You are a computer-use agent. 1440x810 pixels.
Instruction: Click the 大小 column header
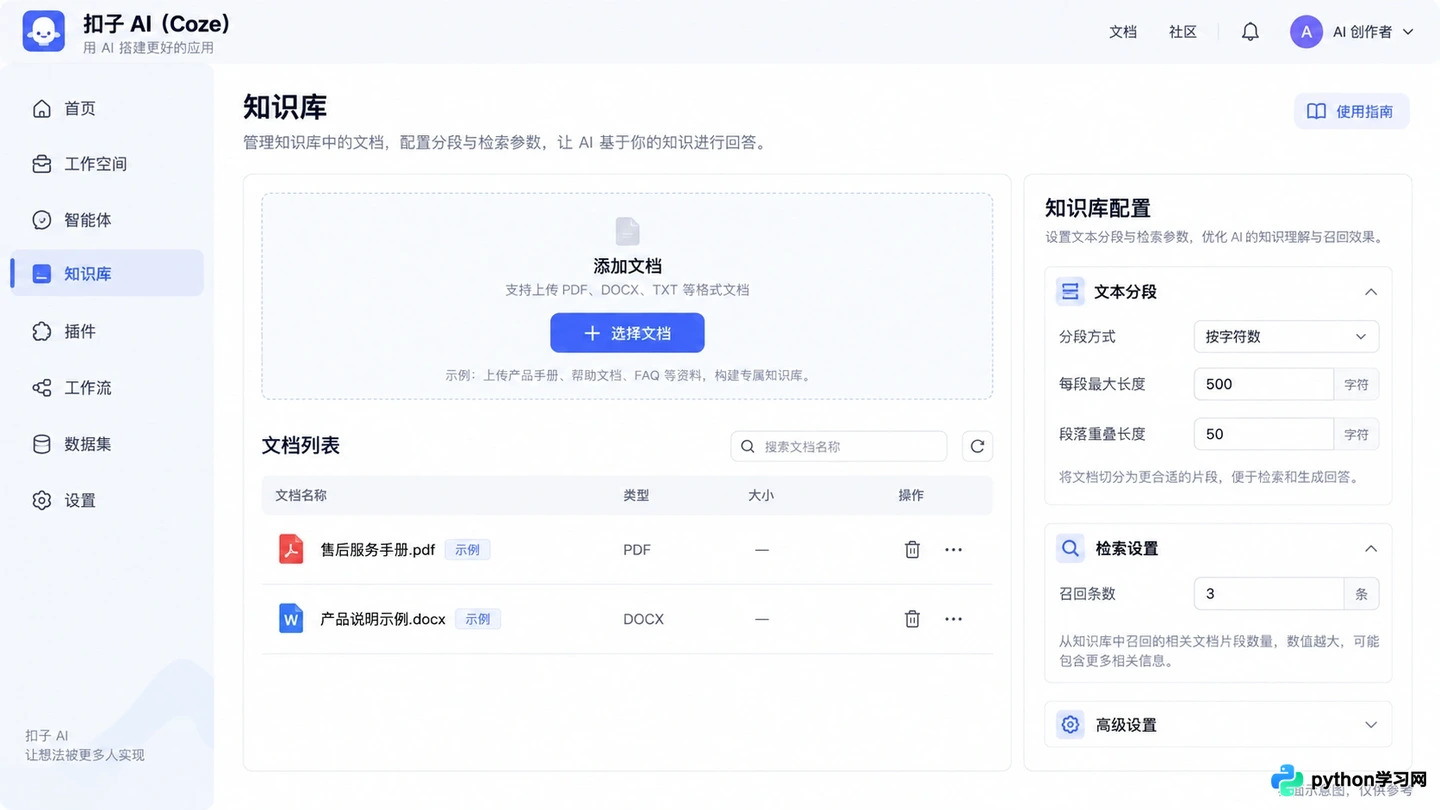(x=761, y=495)
